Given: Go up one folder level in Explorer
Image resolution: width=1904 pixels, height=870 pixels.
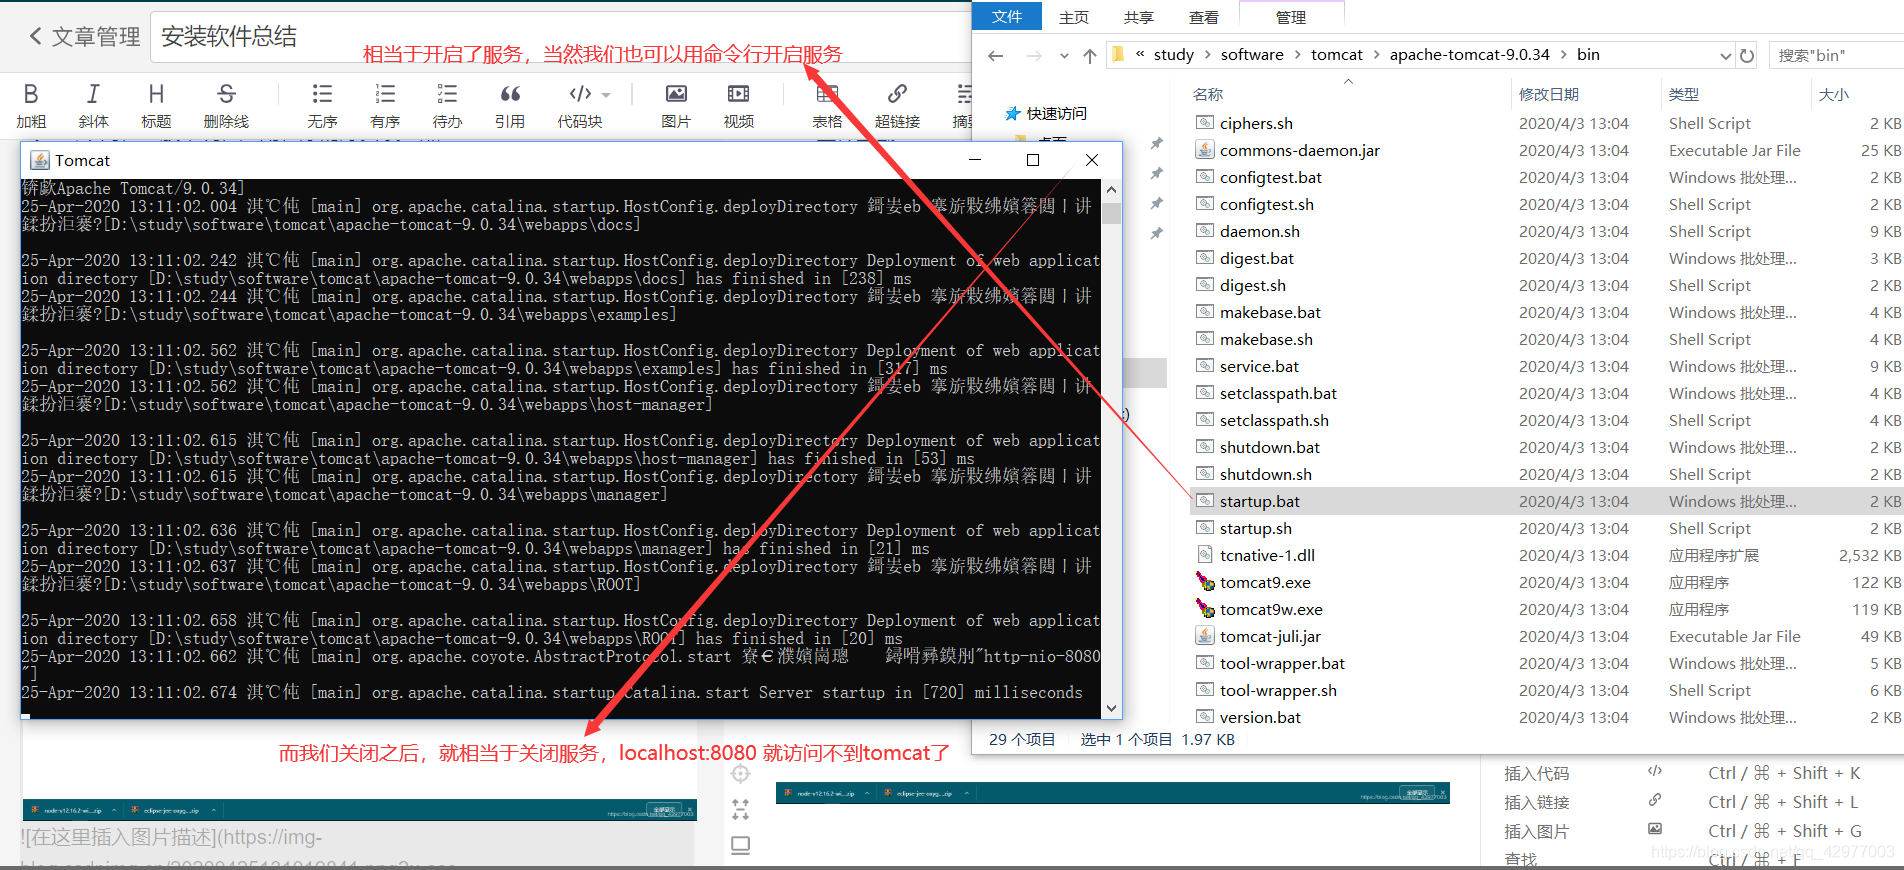Looking at the screenshot, I should 1090,55.
